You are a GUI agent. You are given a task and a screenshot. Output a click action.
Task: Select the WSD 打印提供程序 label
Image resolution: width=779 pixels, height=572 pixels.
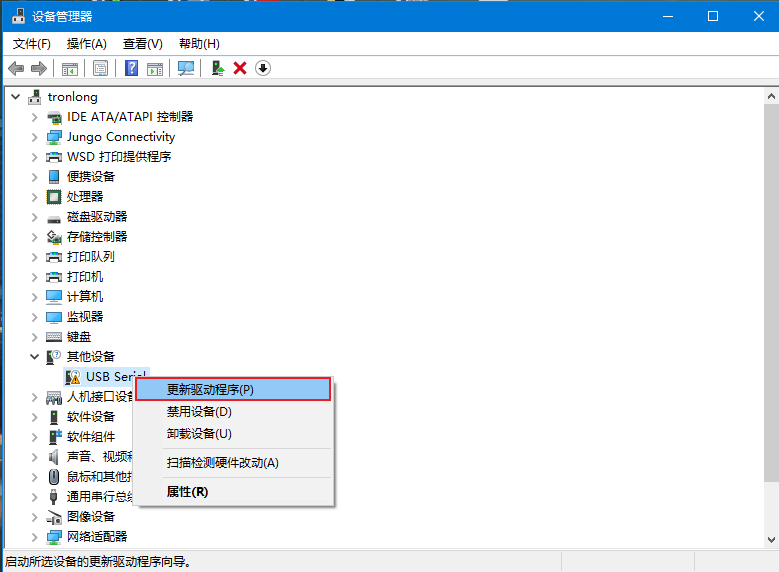point(119,157)
